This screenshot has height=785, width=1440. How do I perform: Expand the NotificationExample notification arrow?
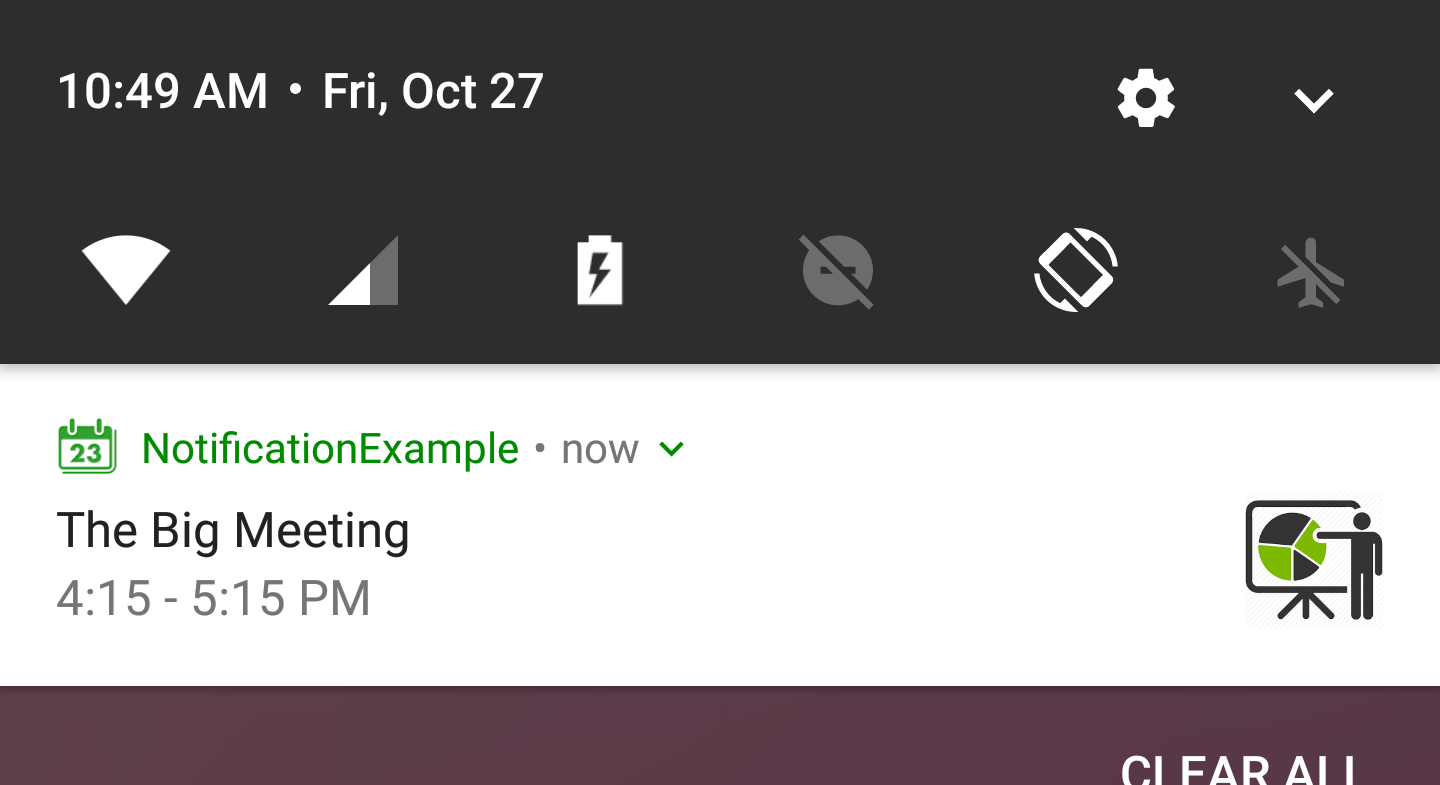672,449
